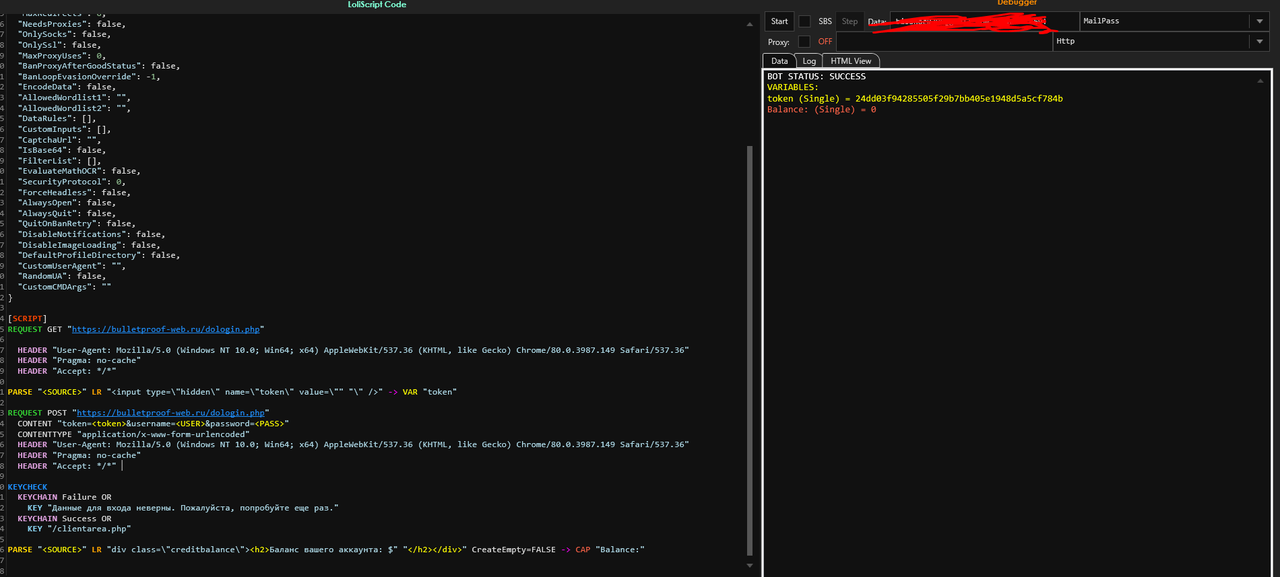This screenshot has height=577, width=1280.
Task: Click the KEYCHAIN Failure OR line
Action: click(65, 497)
